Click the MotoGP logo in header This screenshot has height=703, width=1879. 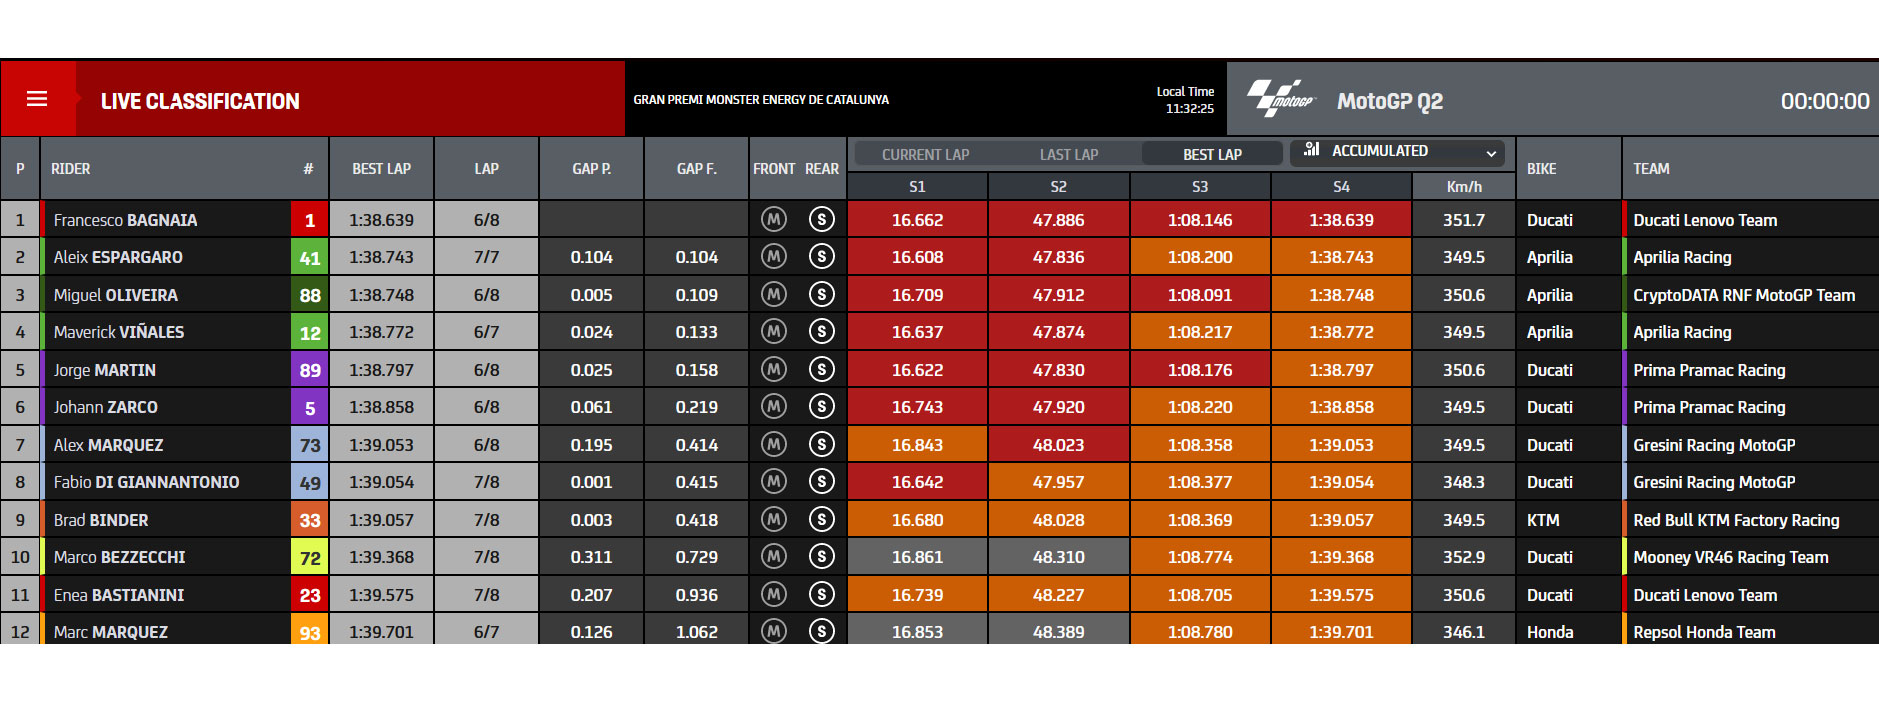click(x=1281, y=99)
